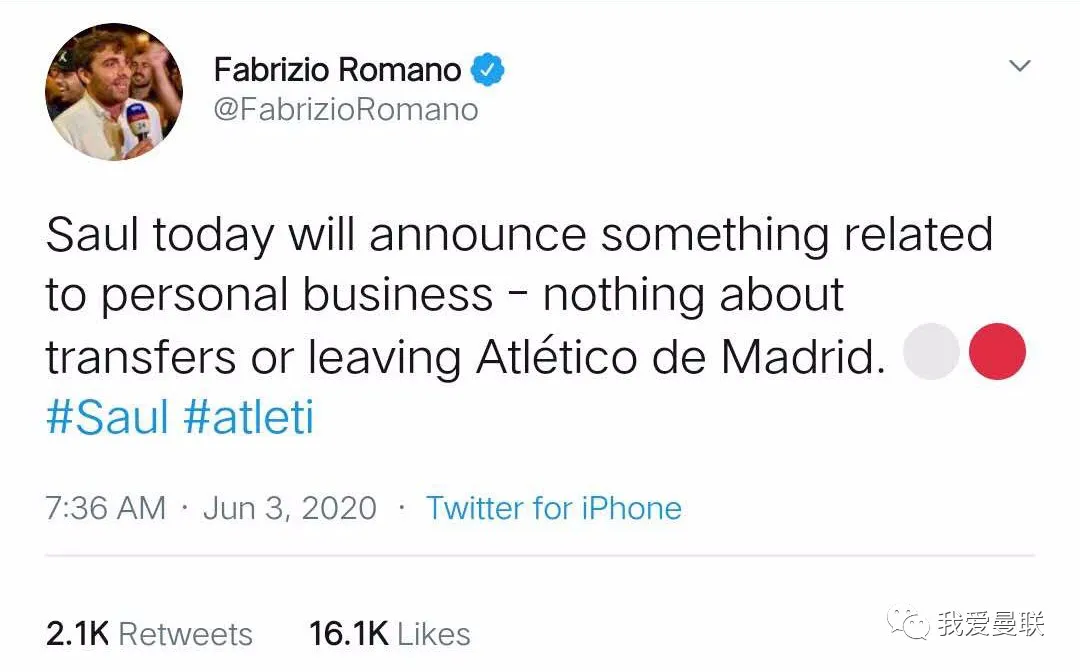Select the Jun 3, 2020 date
Image resolution: width=1080 pixels, height=672 pixels.
pyautogui.click(x=290, y=508)
